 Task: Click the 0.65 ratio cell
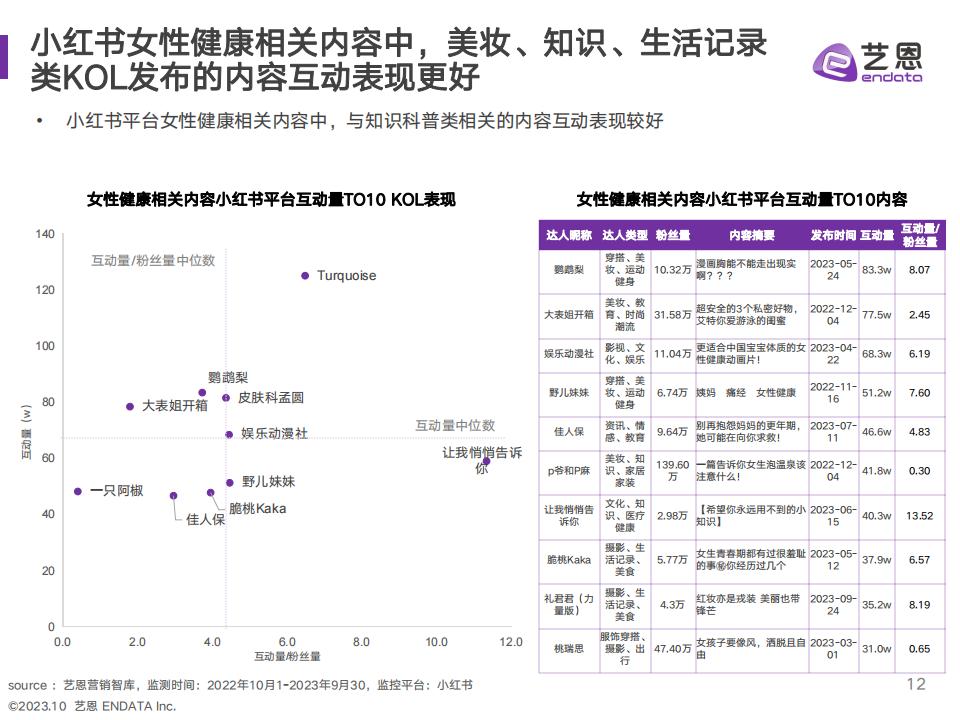[x=919, y=649]
